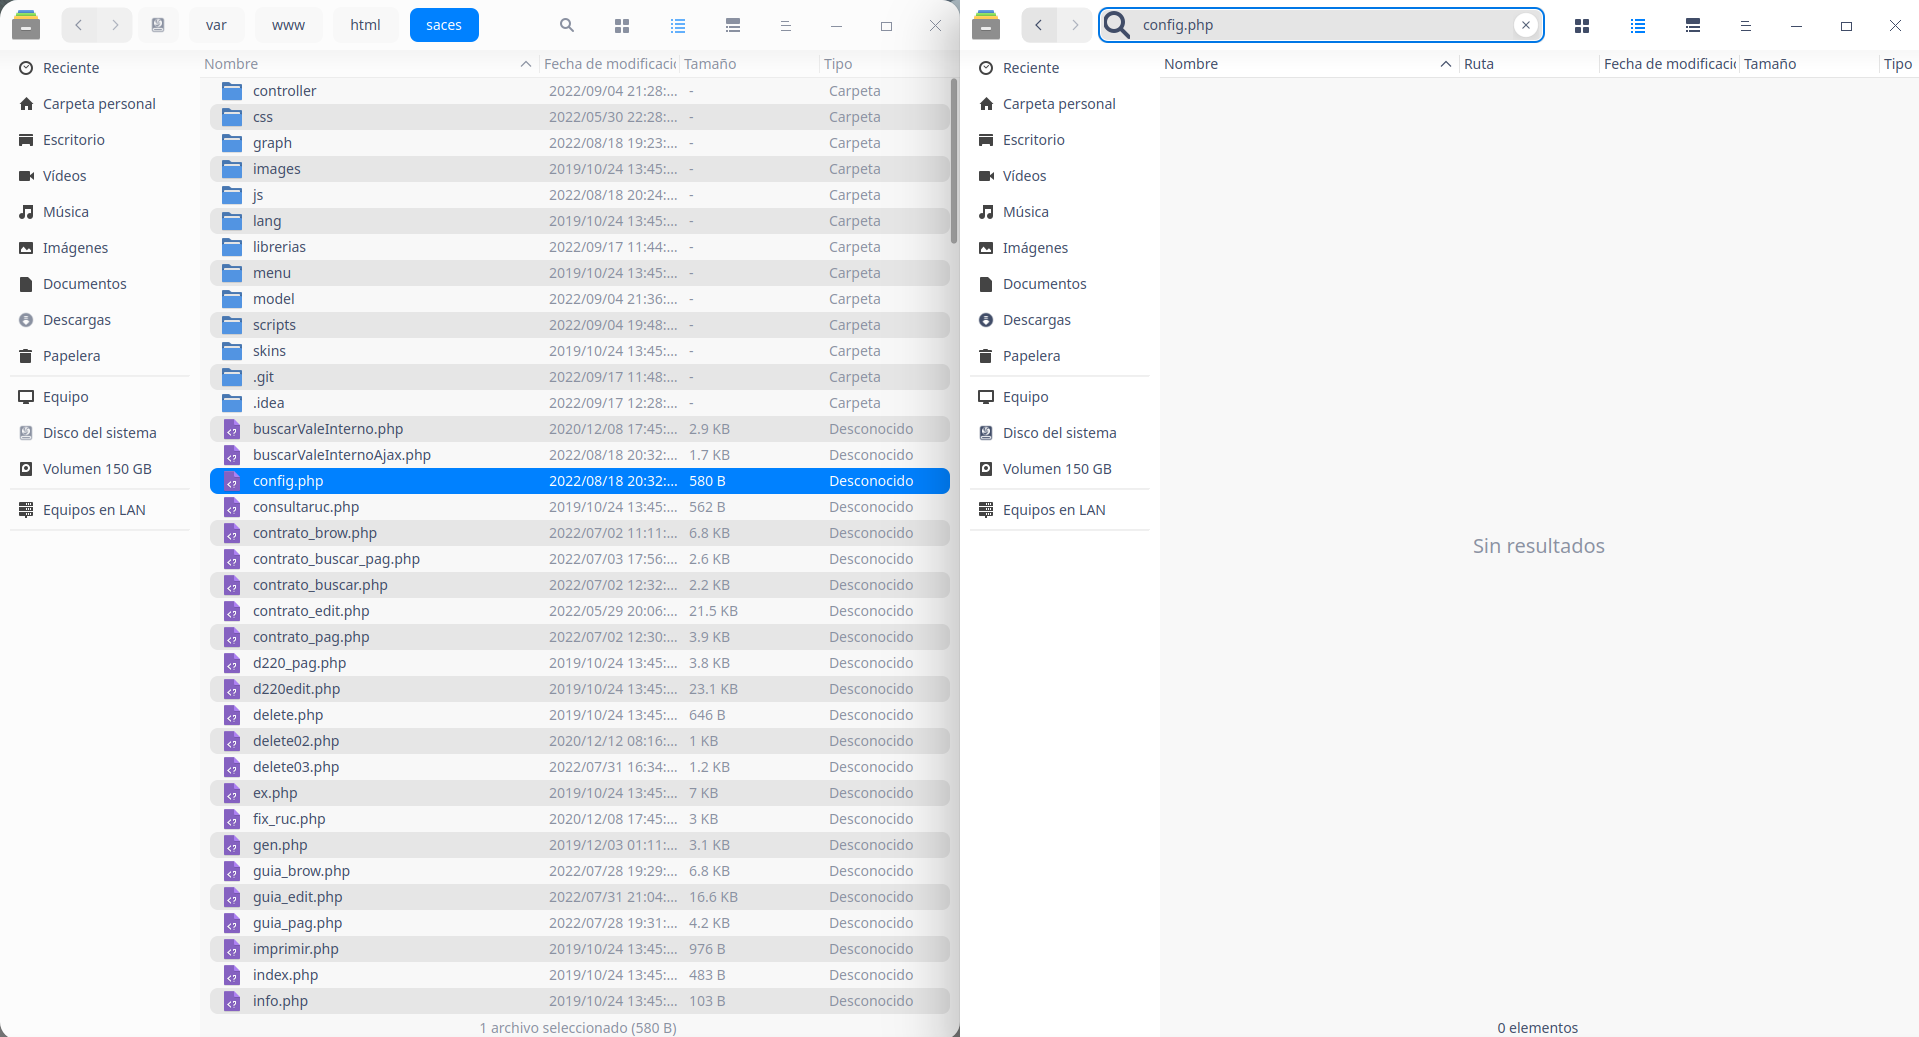Image resolution: width=1919 pixels, height=1037 pixels.
Task: Open the 'saces' breadcrumb tab
Action: pos(444,25)
